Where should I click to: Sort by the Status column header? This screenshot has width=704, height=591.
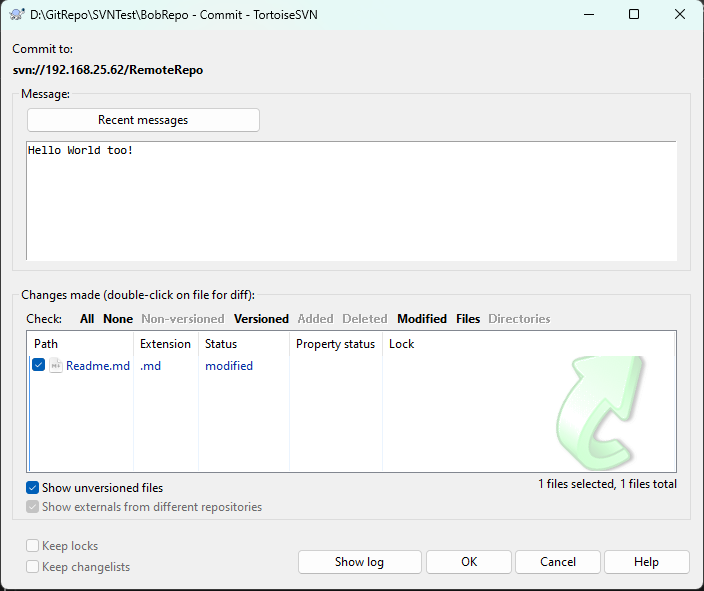click(x=244, y=344)
